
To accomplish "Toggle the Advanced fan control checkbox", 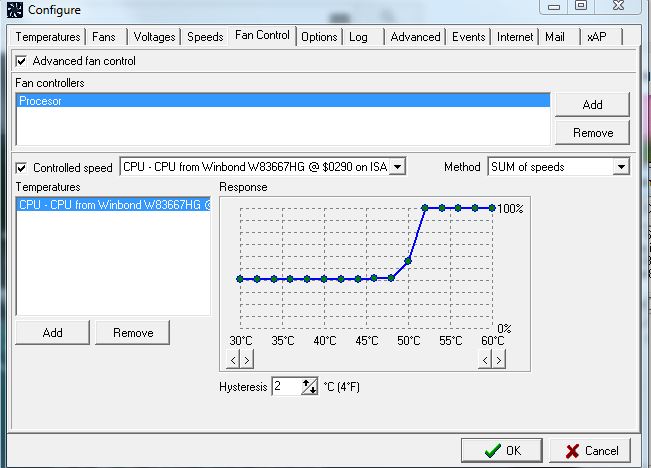I will [x=21, y=61].
